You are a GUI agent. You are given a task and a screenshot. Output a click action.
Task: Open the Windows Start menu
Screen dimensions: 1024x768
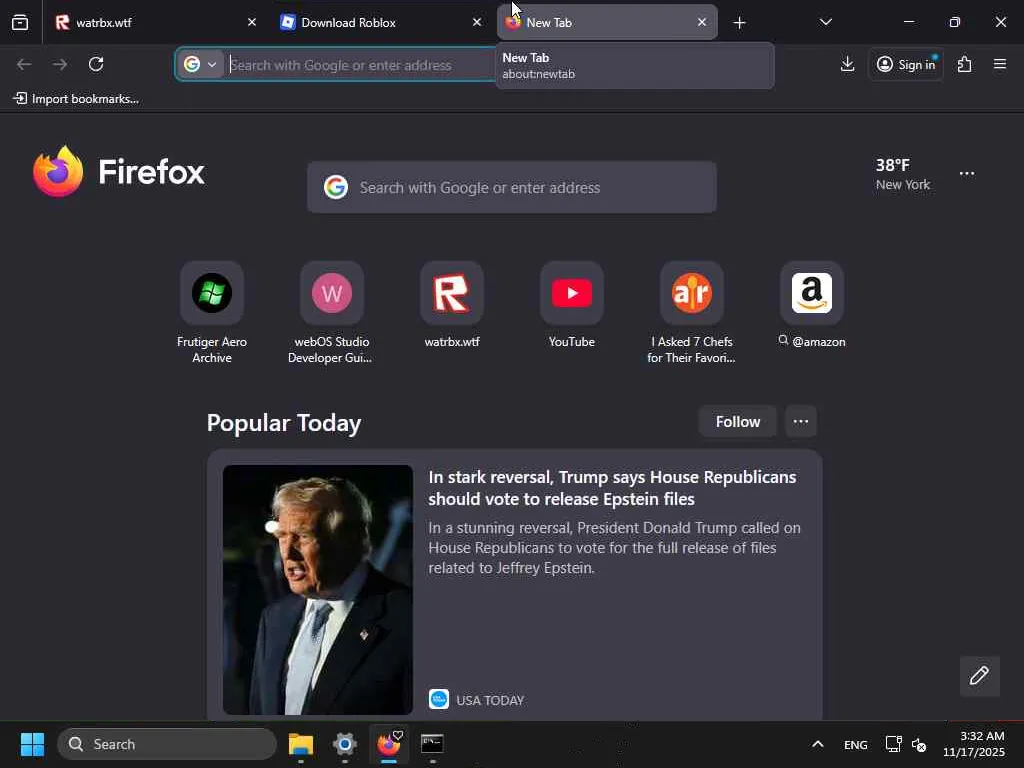tap(33, 744)
